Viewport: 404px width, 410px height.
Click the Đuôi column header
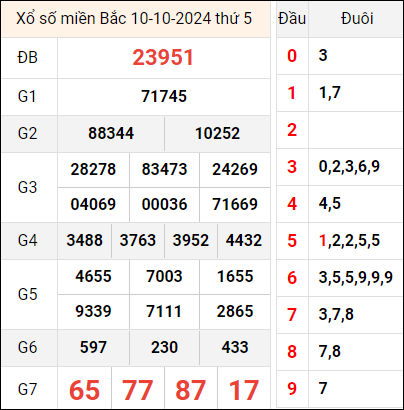[357, 19]
